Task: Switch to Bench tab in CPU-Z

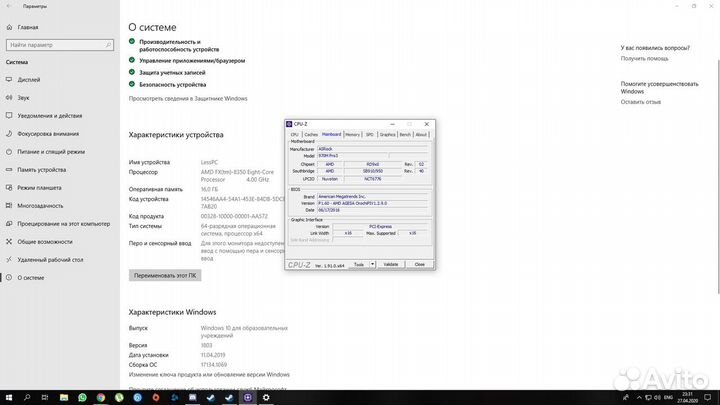Action: pyautogui.click(x=405, y=135)
